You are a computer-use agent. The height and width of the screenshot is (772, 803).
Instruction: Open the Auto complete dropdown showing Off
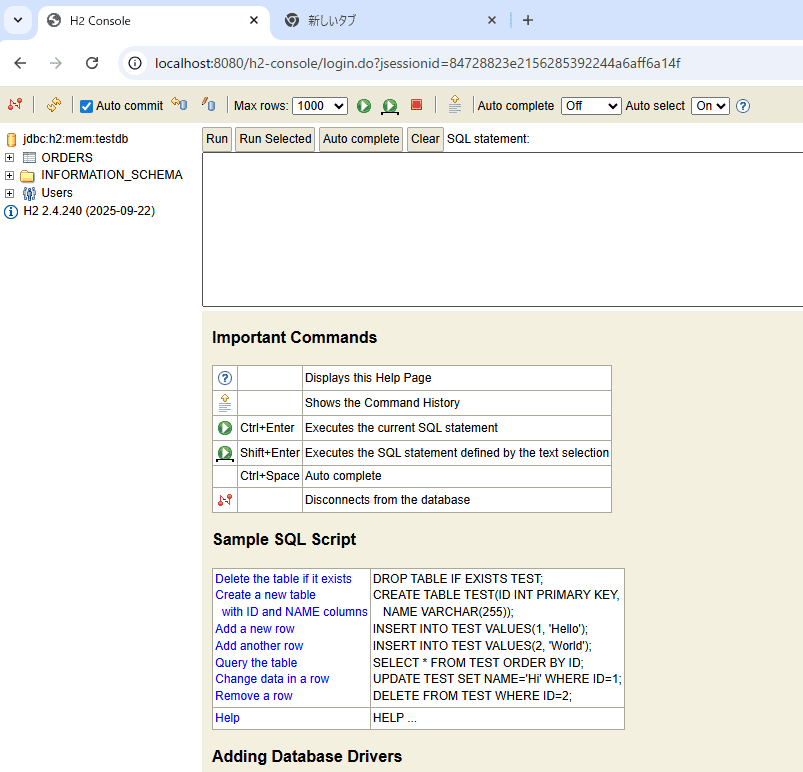click(591, 106)
